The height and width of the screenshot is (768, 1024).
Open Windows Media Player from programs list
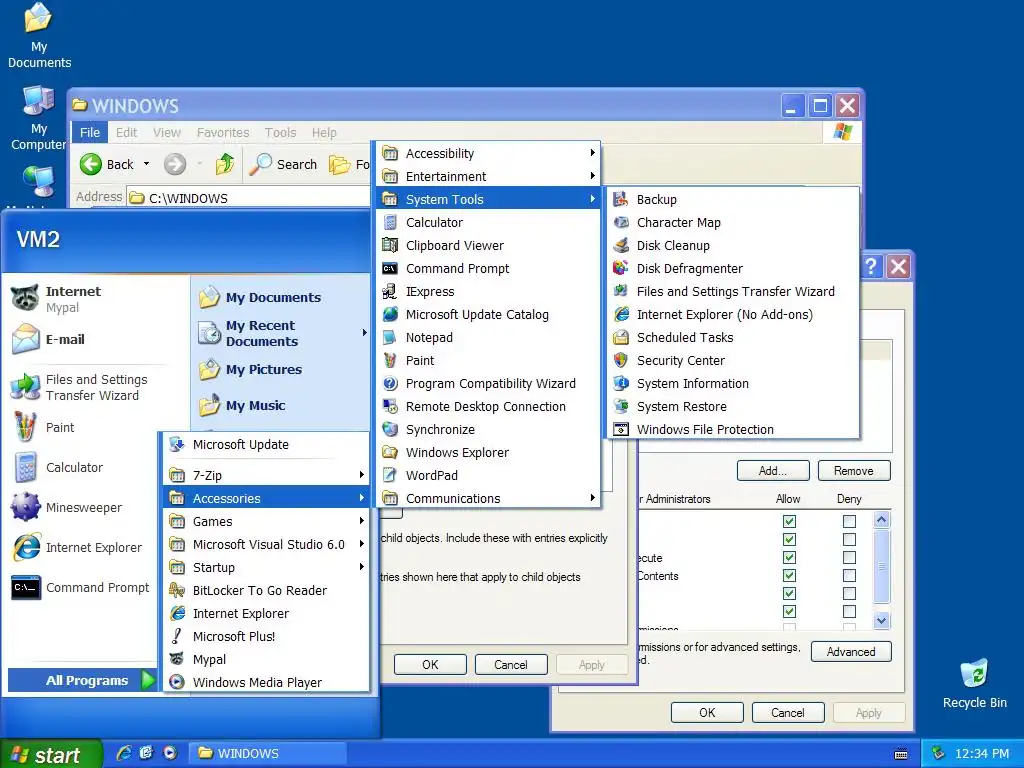tap(266, 682)
